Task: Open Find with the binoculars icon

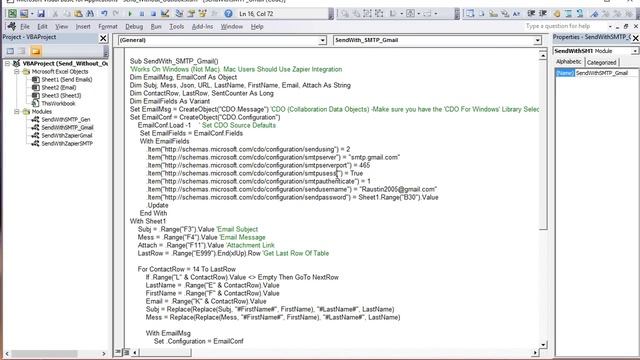Action: coord(90,13)
